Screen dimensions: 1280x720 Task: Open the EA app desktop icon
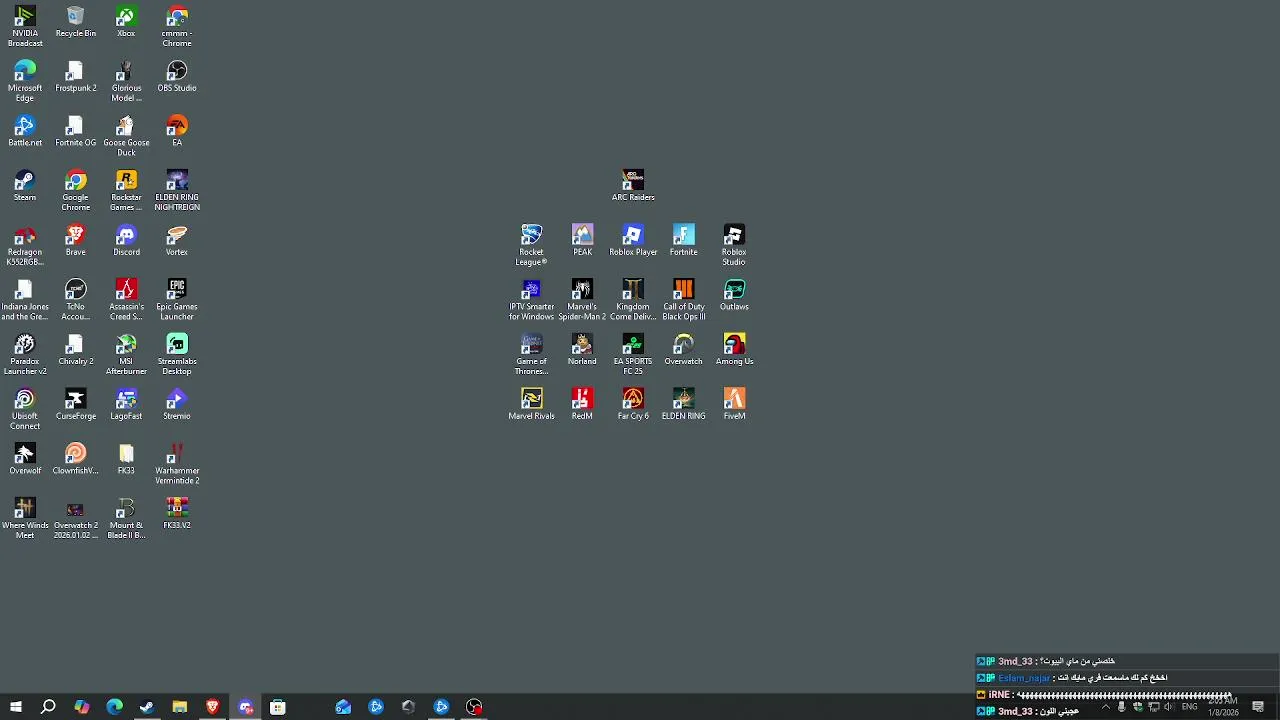click(177, 132)
